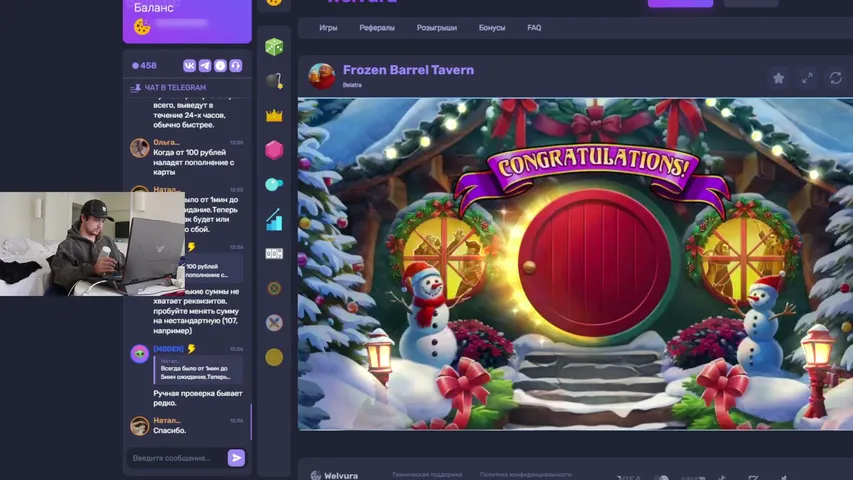The width and height of the screenshot is (853, 480).
Task: Open the cyan bubbles game icon
Action: tap(274, 184)
